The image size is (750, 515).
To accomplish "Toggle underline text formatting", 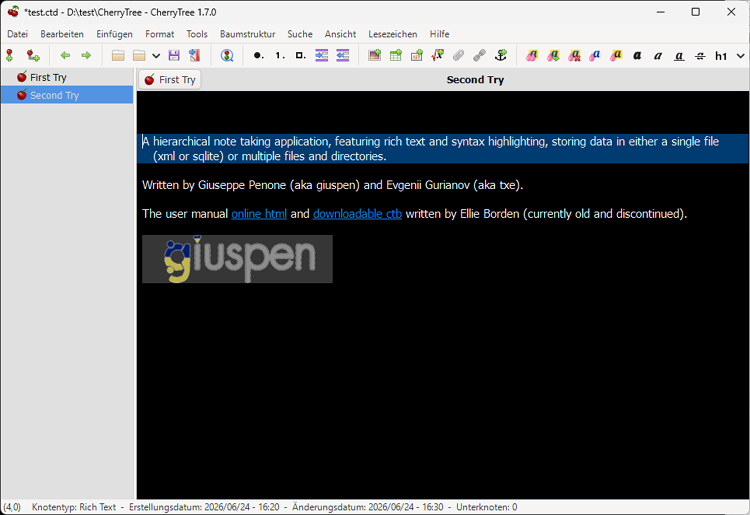I will (679, 56).
